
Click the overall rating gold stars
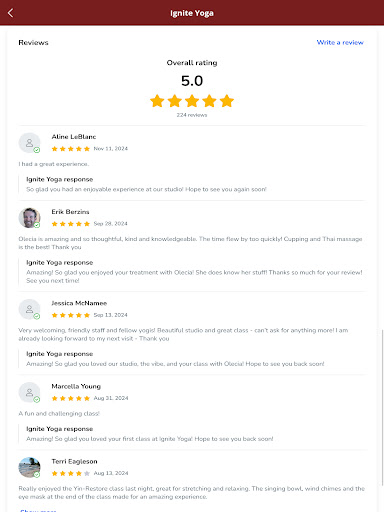pos(192,101)
